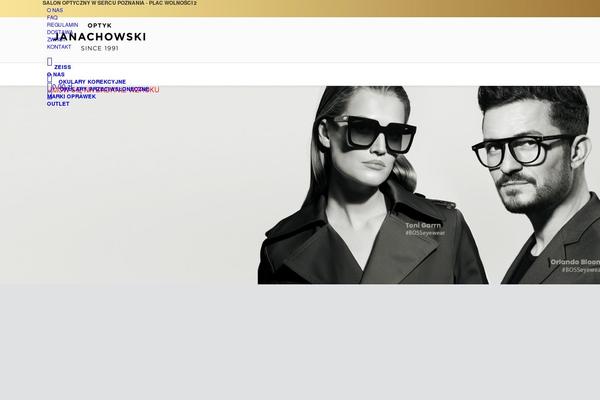Open the KONTAKT link

coord(59,47)
